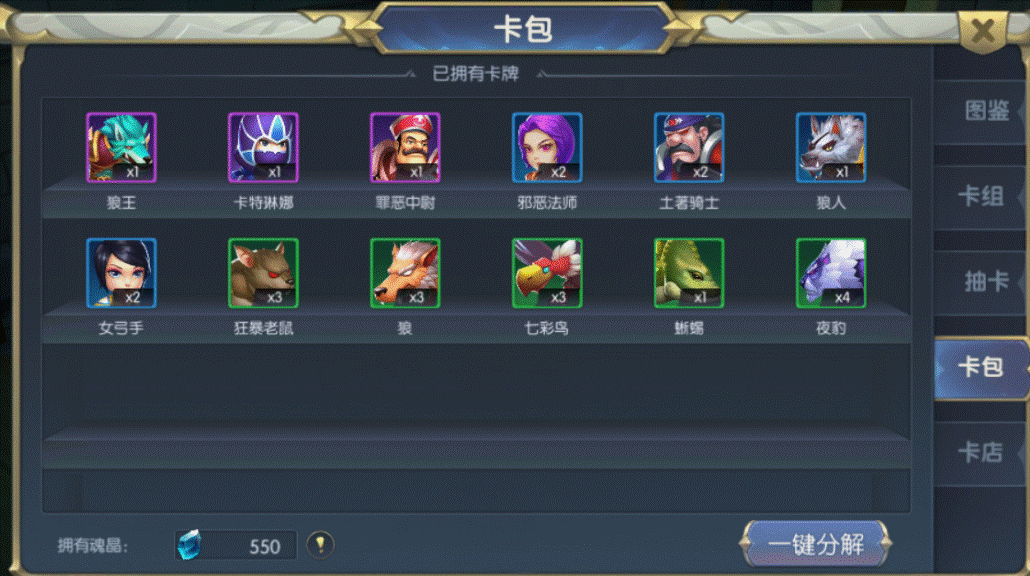Select the 卡包 card pack tab
The image size is (1030, 576).
tap(981, 368)
